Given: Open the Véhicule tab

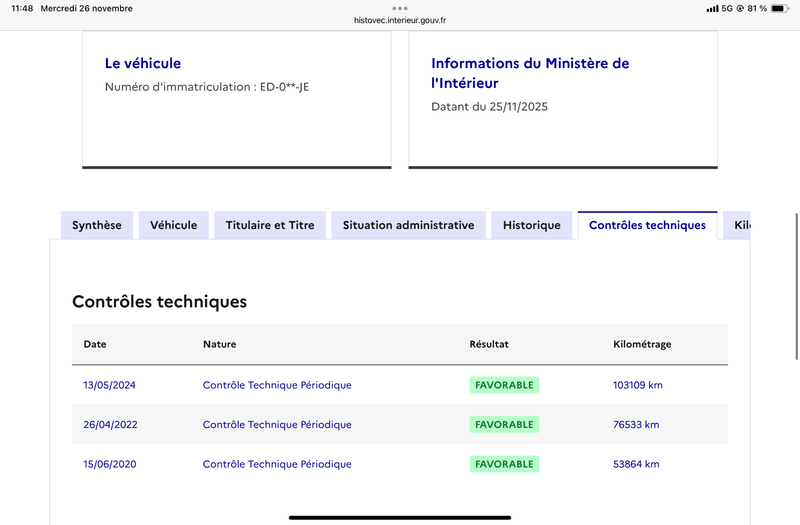Looking at the screenshot, I should (174, 225).
